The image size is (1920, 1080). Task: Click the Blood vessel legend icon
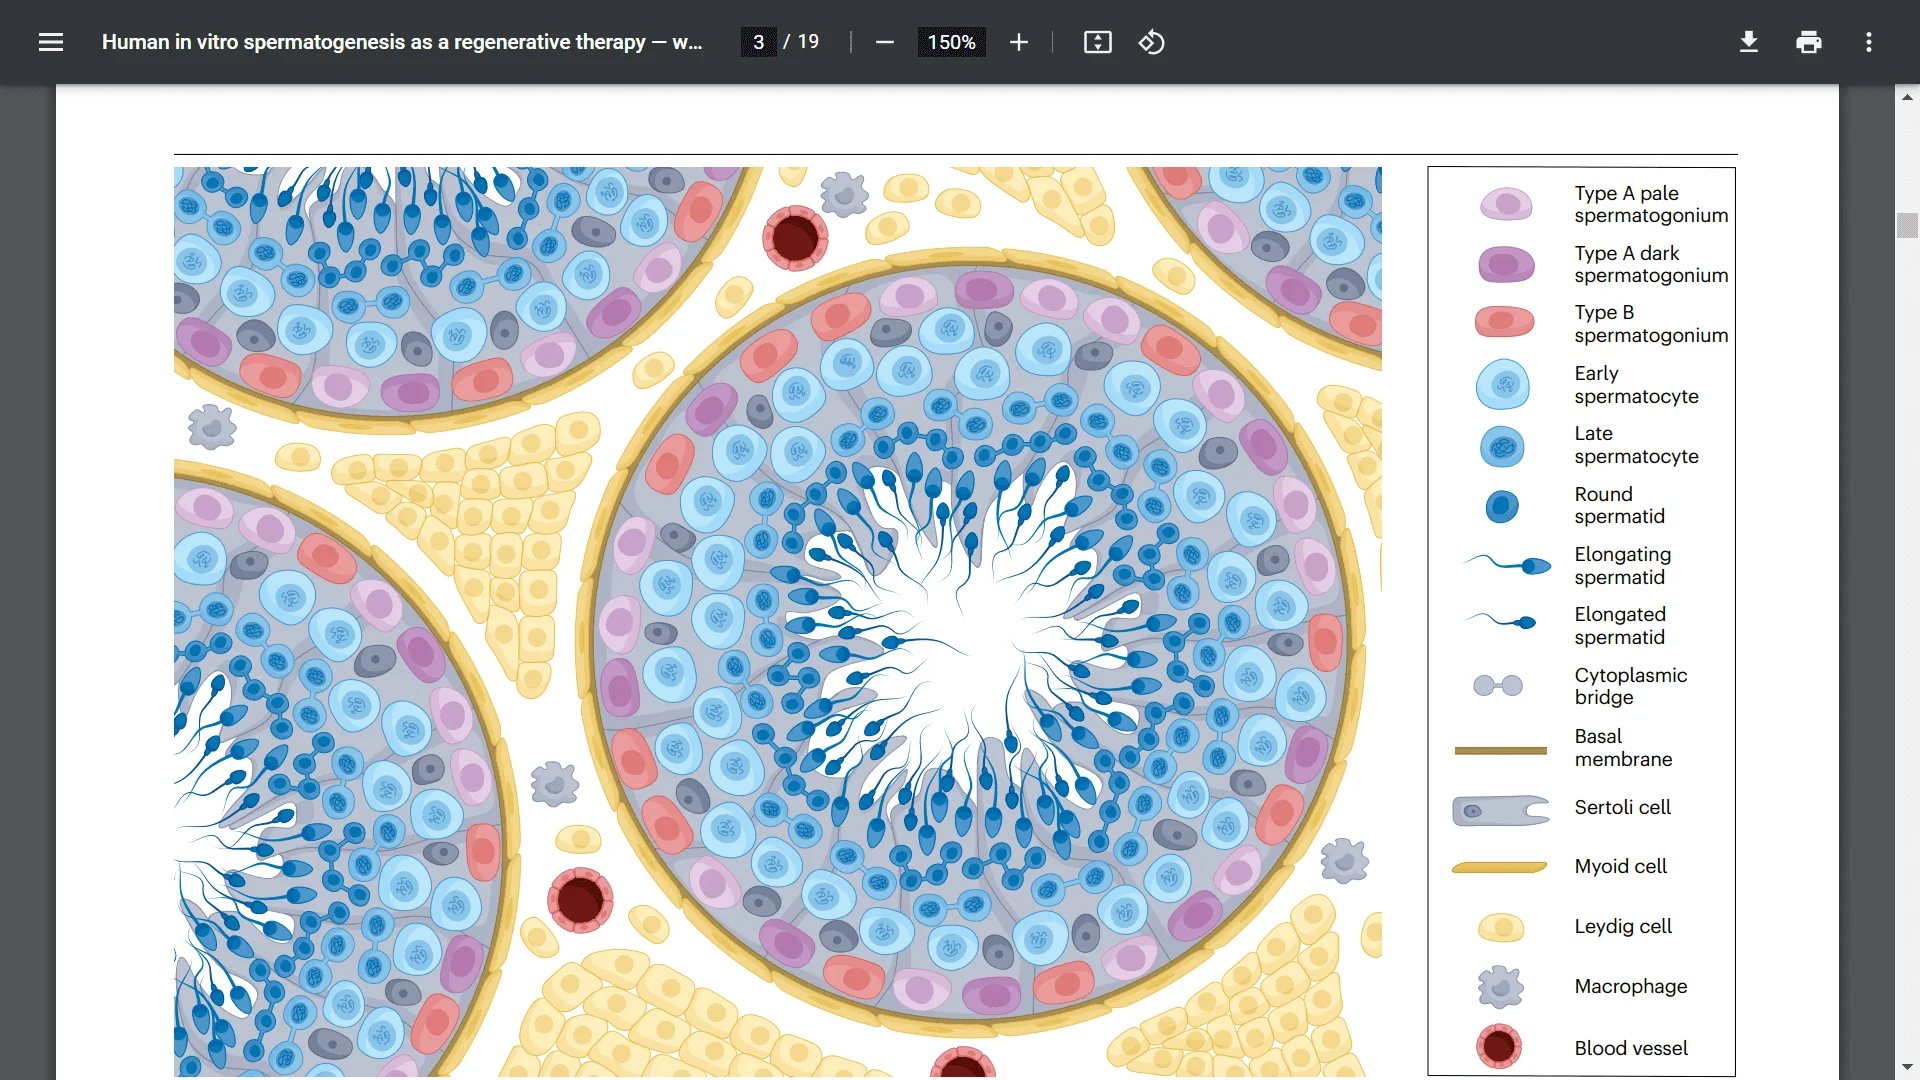pos(1499,1046)
